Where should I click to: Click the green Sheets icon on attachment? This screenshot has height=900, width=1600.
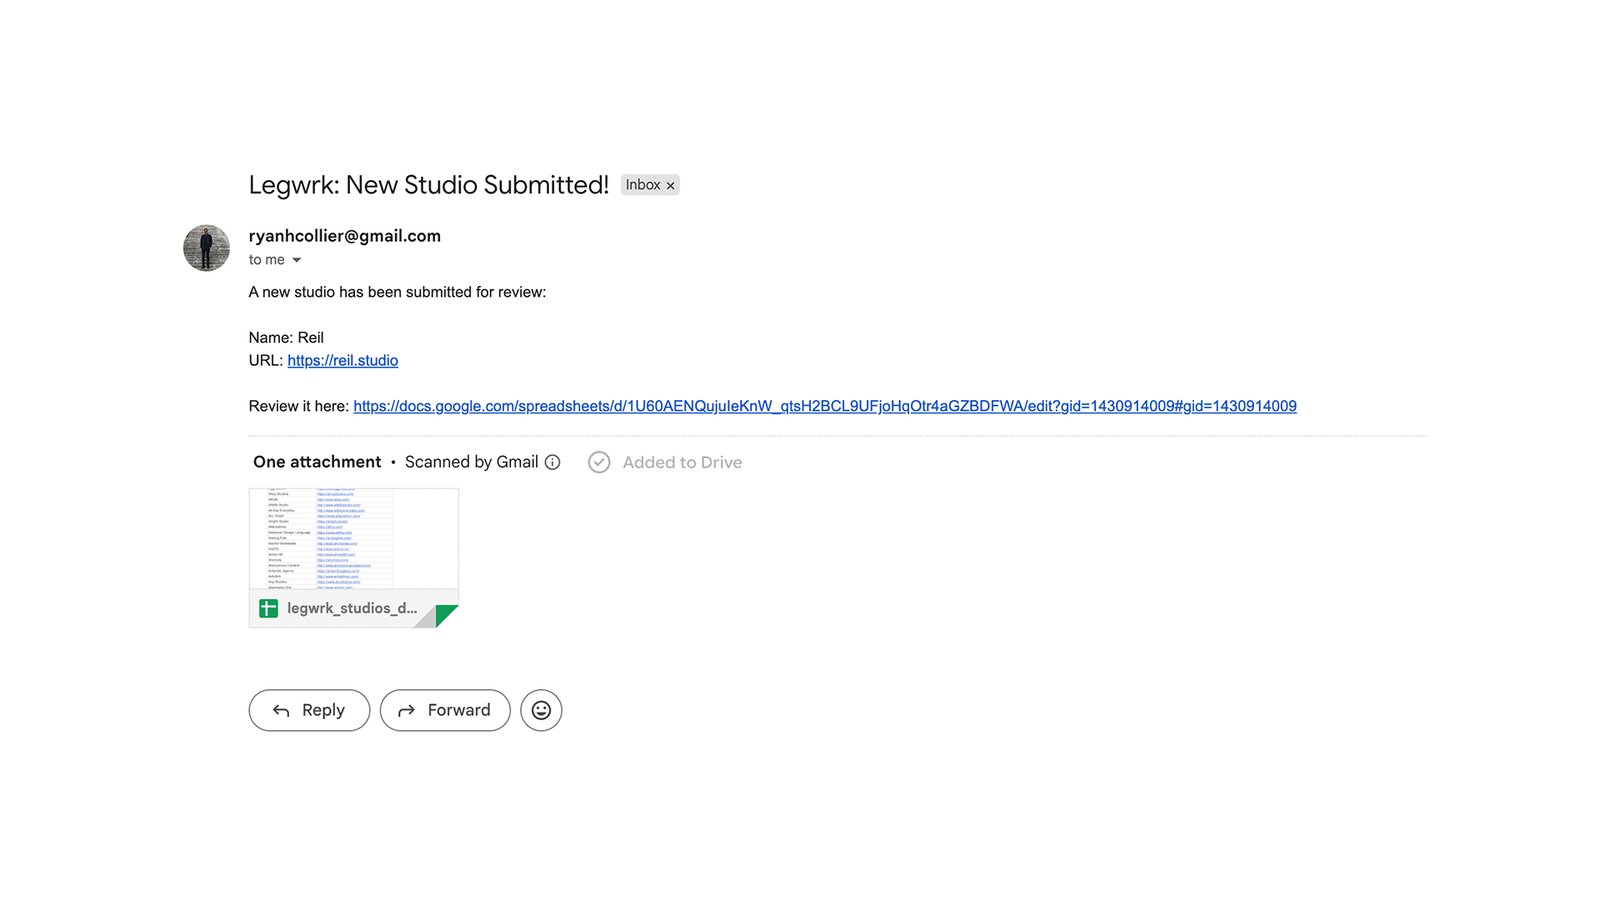tap(268, 608)
